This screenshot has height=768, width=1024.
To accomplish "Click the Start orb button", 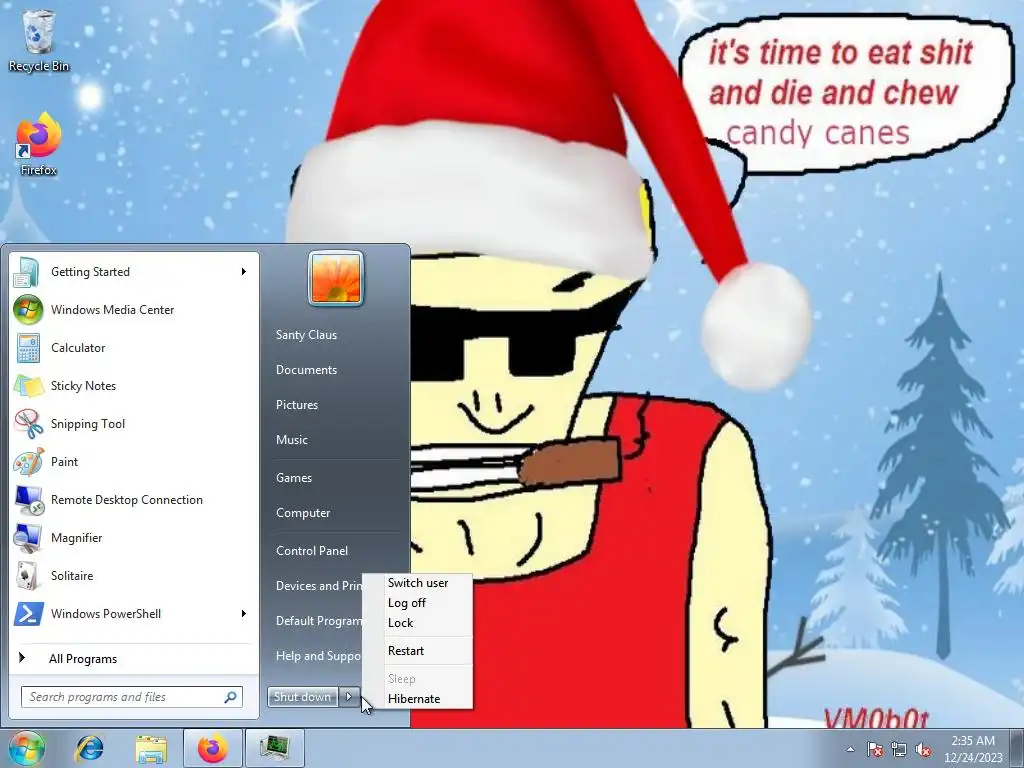I will (x=26, y=748).
